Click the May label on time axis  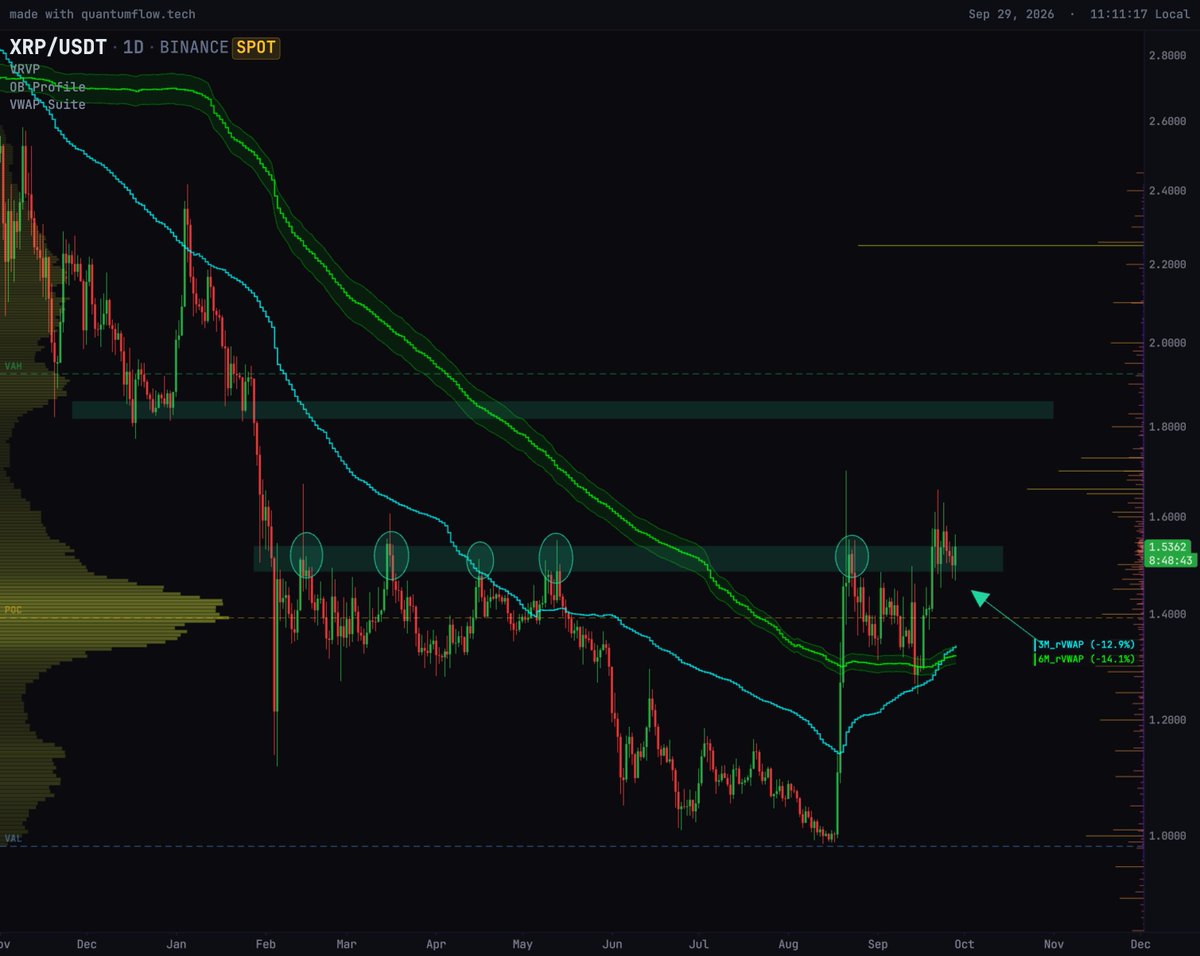click(x=522, y=944)
